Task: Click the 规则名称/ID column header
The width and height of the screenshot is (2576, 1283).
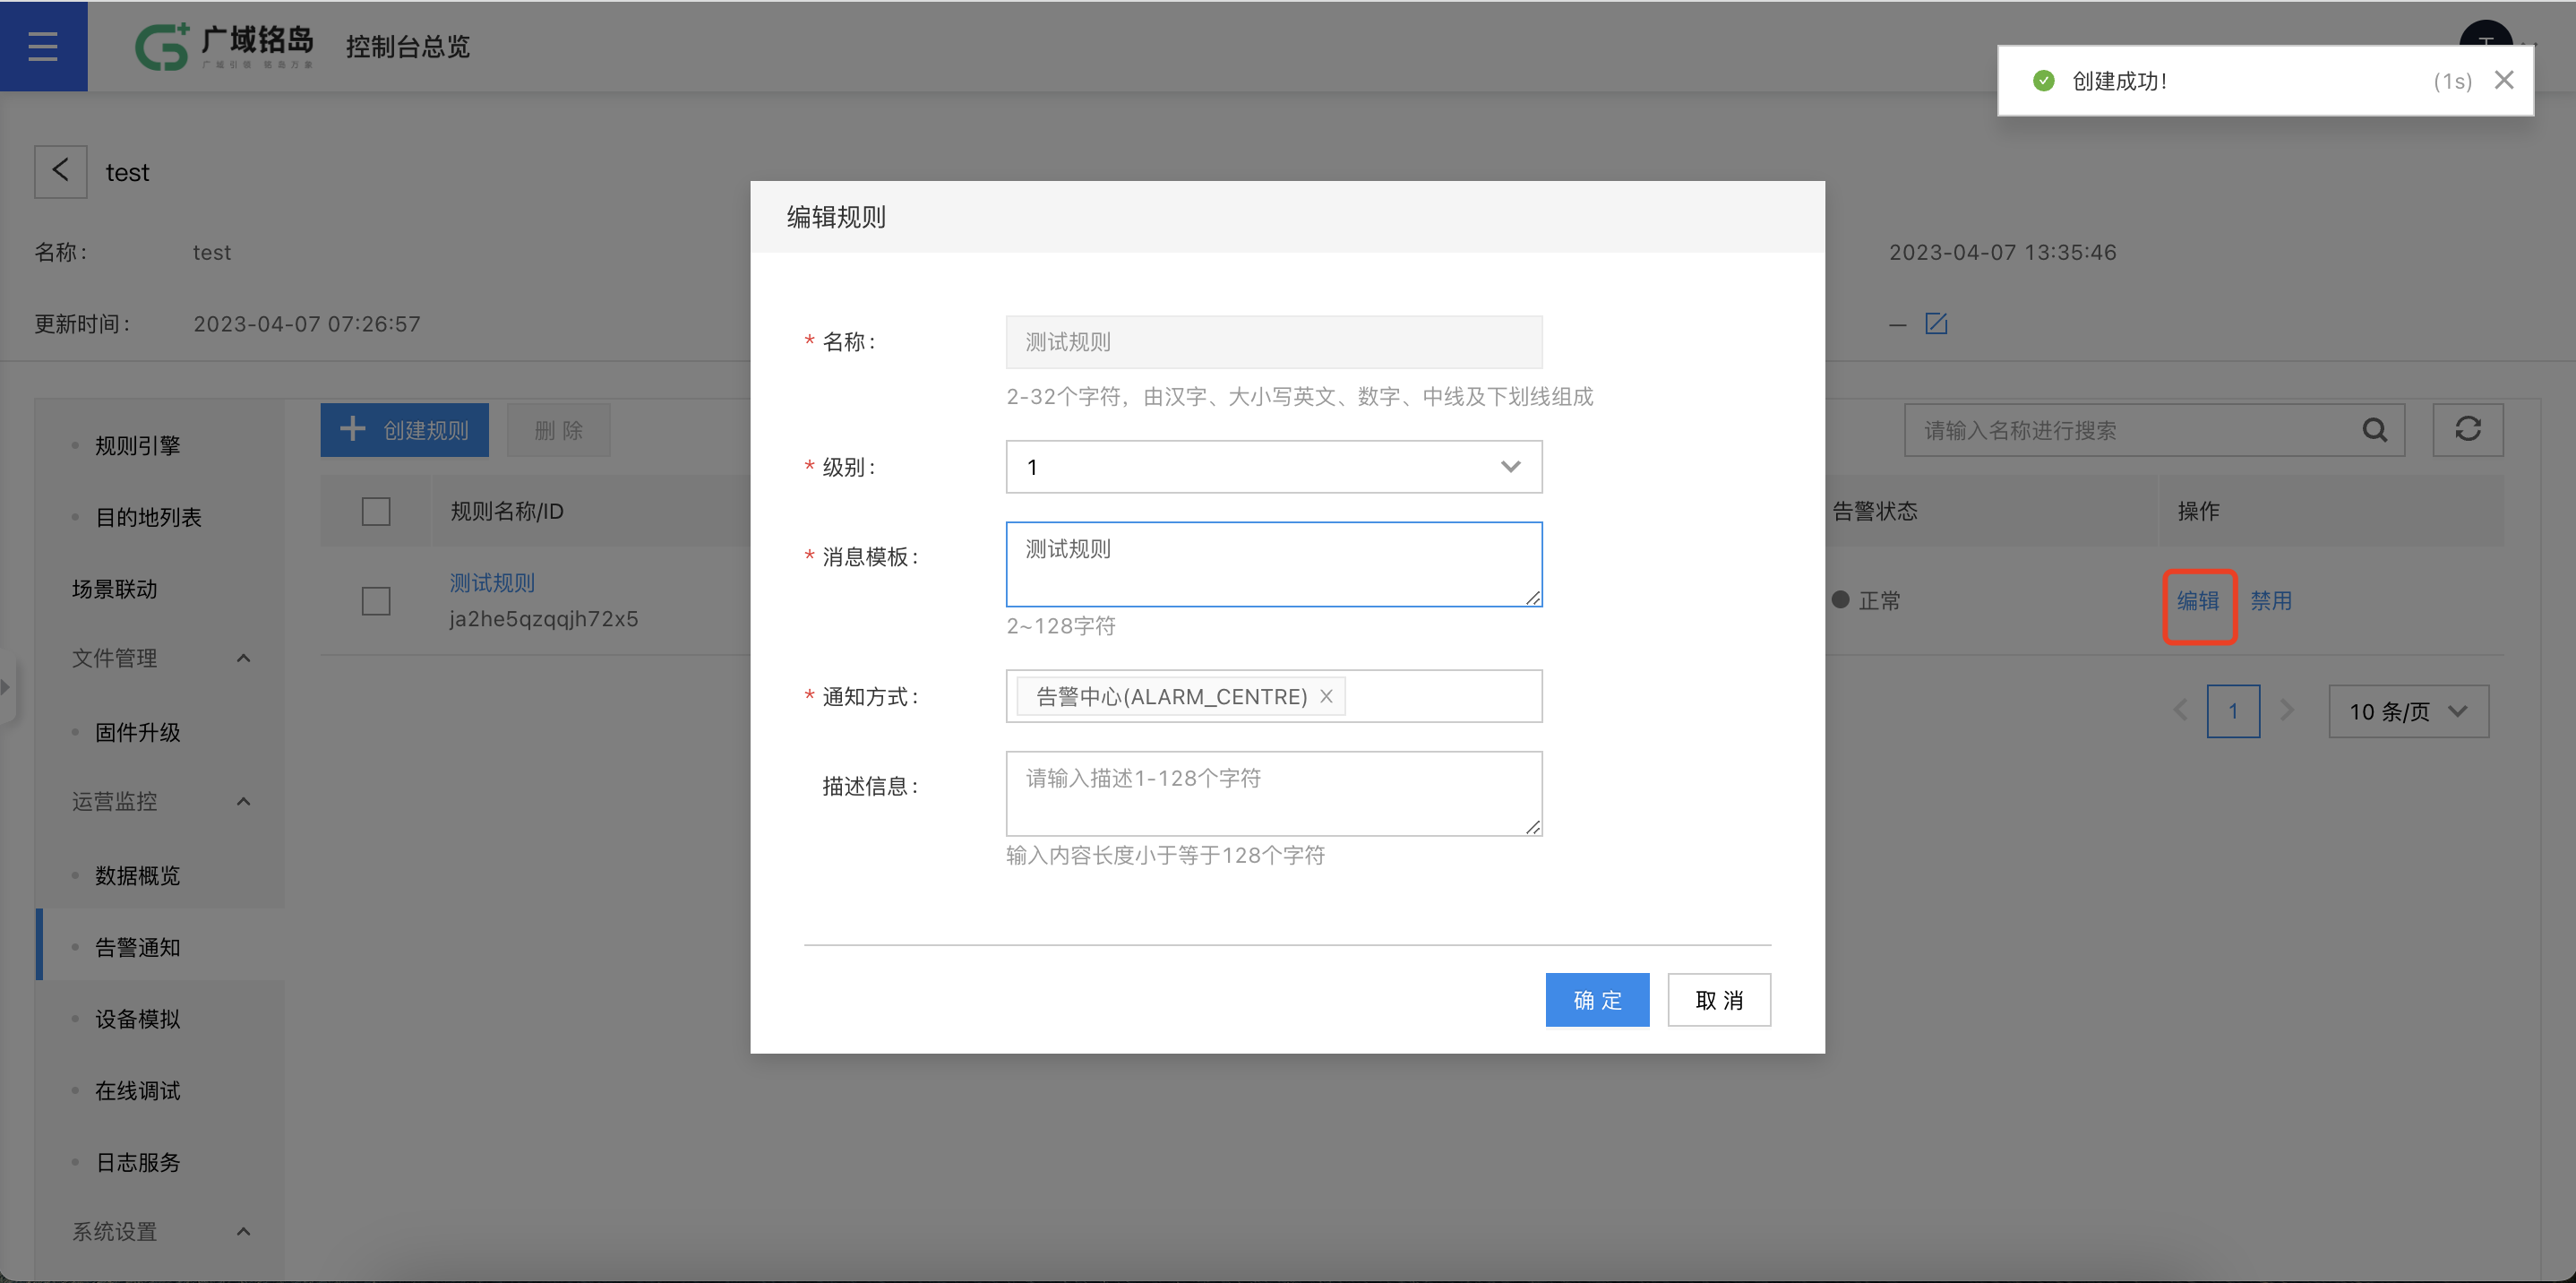Action: pyautogui.click(x=507, y=511)
